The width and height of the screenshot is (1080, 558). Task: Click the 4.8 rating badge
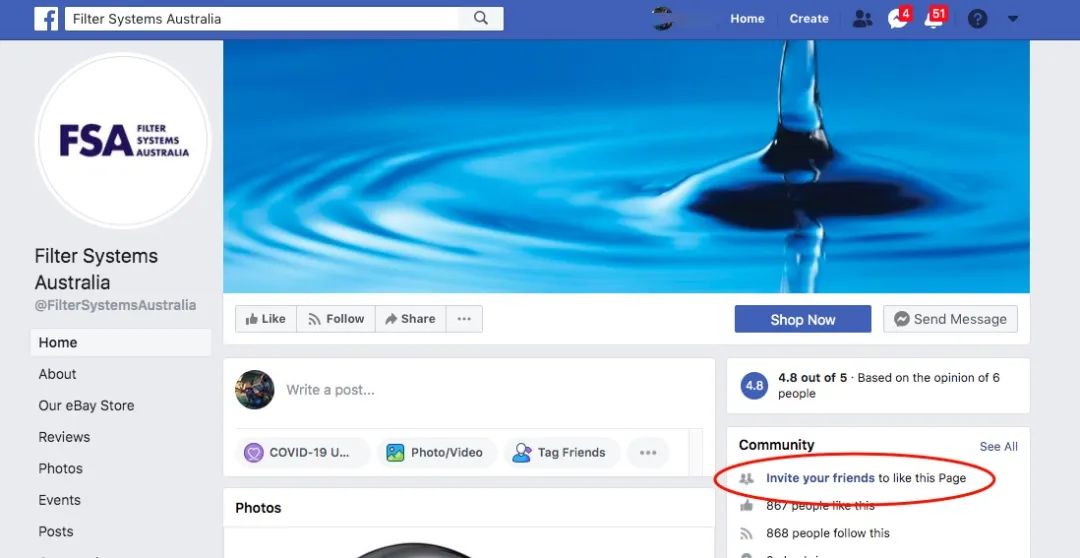(x=754, y=386)
